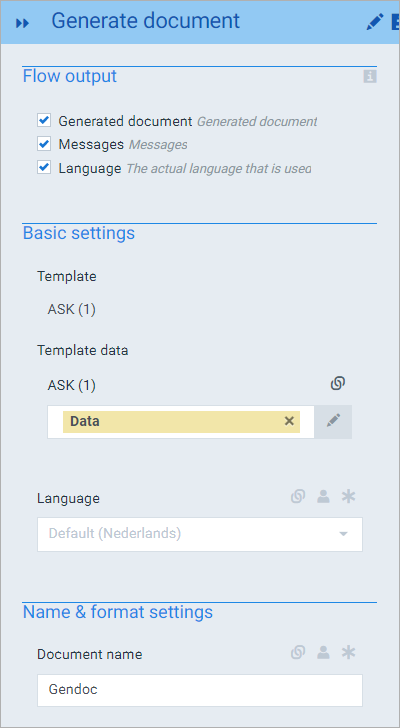Viewport: 400px width, 728px height.
Task: Open the Default (Nederlands) language dropdown
Action: pos(200,534)
